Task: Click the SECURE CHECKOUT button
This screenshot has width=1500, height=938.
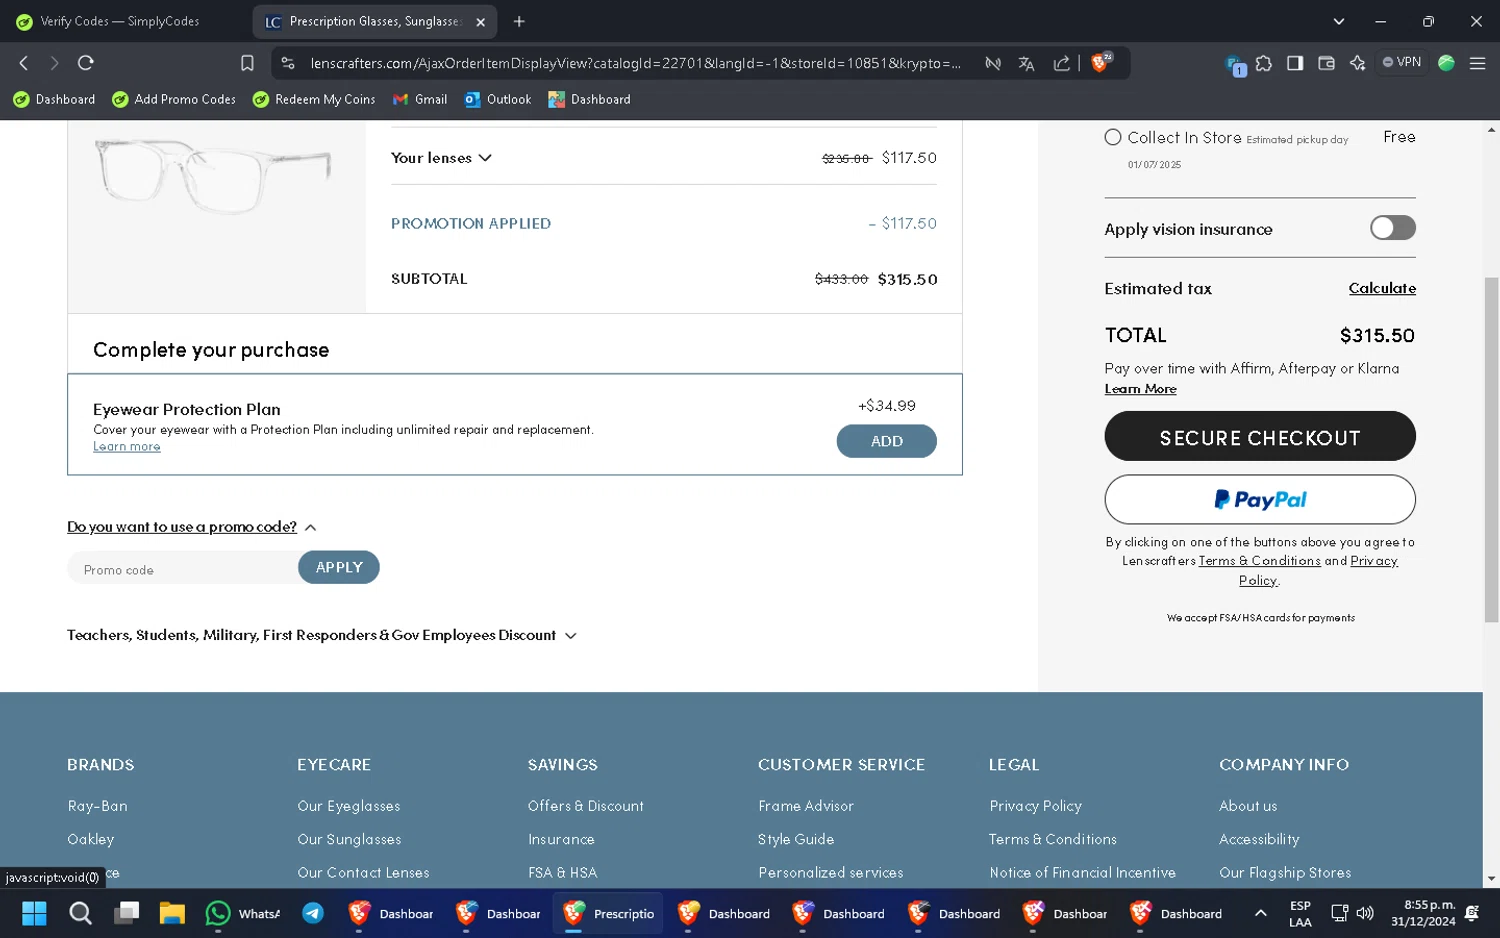Action: (1260, 437)
